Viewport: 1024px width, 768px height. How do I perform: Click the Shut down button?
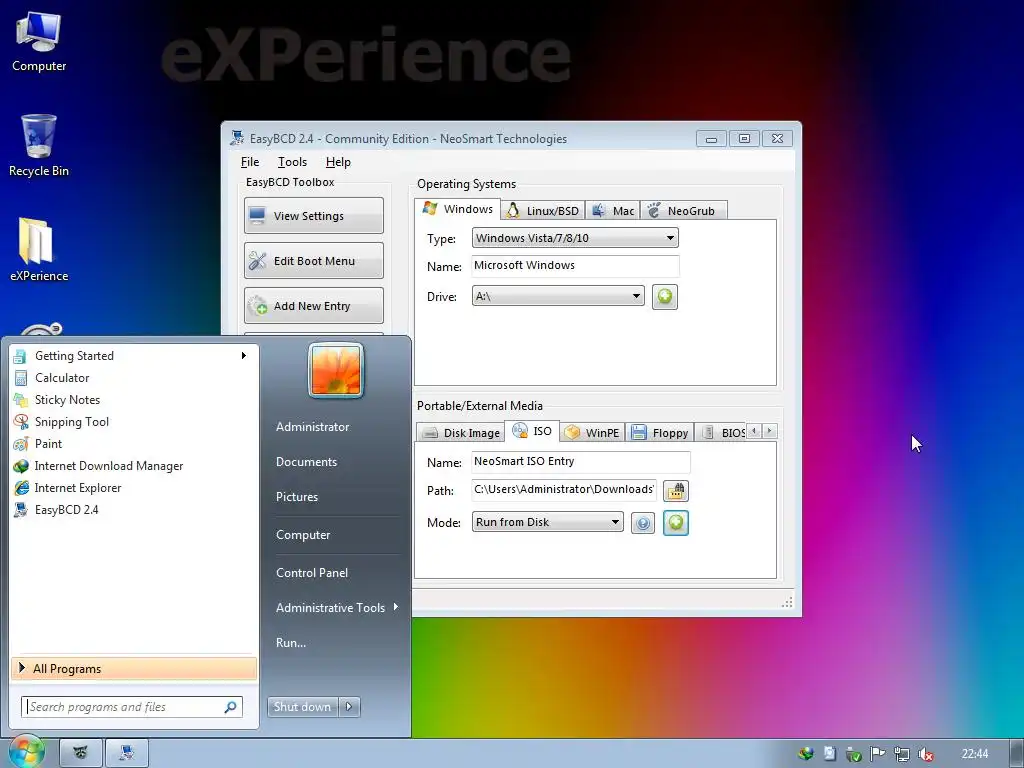pos(302,707)
